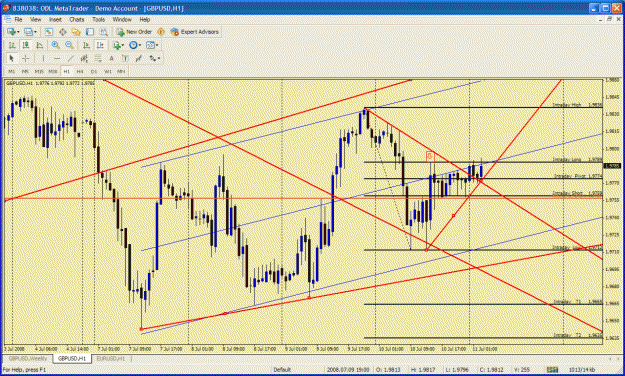Expand the Periods dropdown arrow
The width and height of the screenshot is (625, 376).
pyautogui.click(x=140, y=45)
